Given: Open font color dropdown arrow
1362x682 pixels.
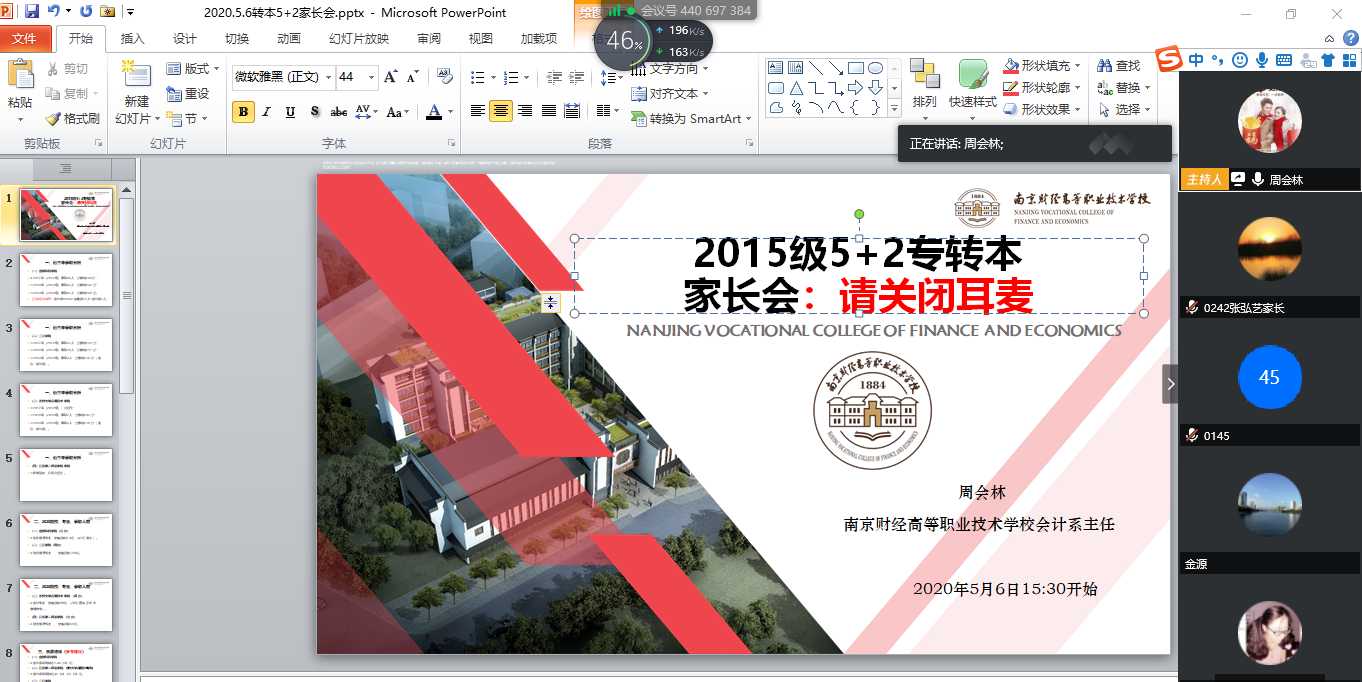Looking at the screenshot, I should point(451,111).
